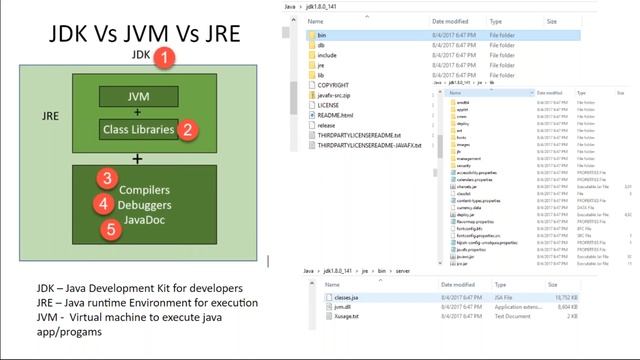This screenshot has height=360, width=640.
Task: Click the management folder icon in jre lib
Action: [453, 158]
